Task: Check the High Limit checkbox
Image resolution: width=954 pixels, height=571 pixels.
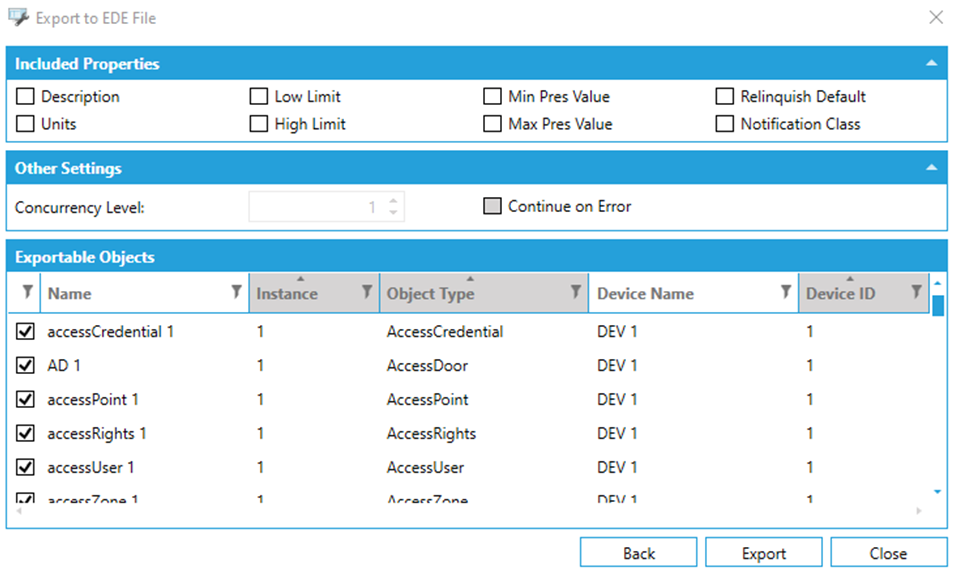Action: click(259, 124)
